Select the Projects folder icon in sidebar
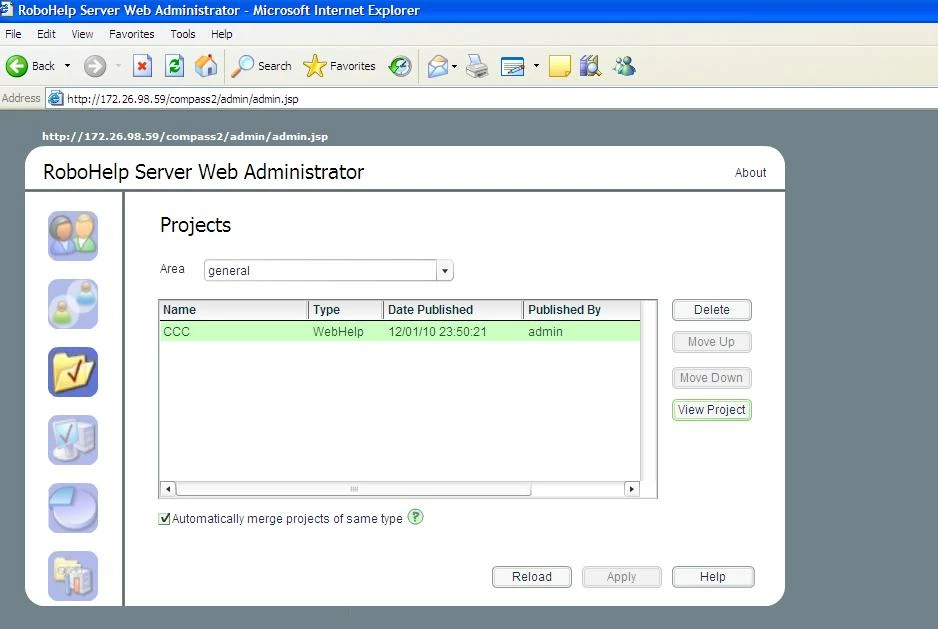The height and width of the screenshot is (629, 938). click(73, 372)
